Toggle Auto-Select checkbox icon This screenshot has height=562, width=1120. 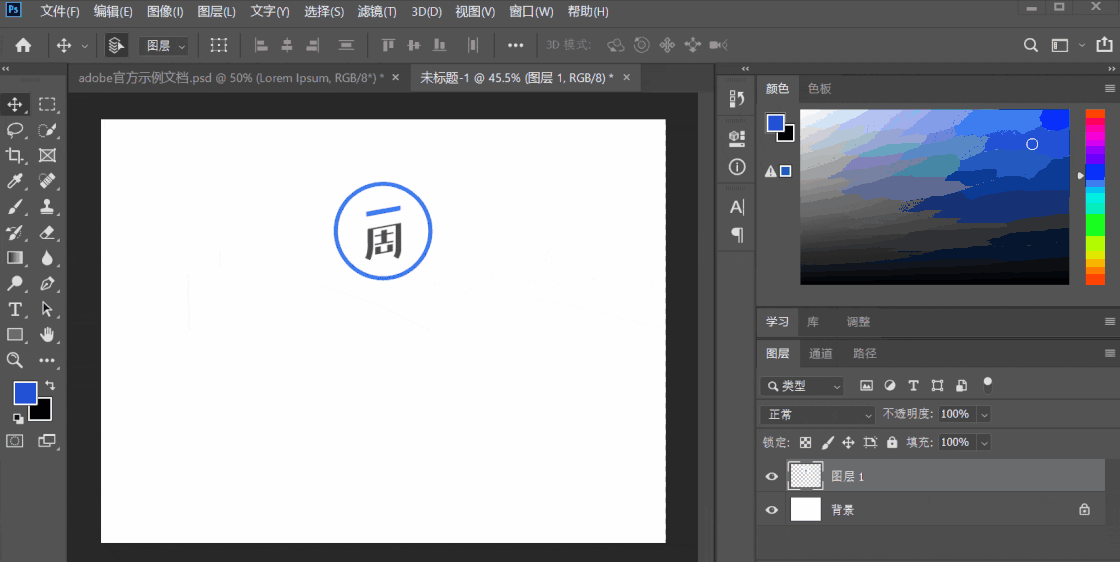click(x=115, y=45)
